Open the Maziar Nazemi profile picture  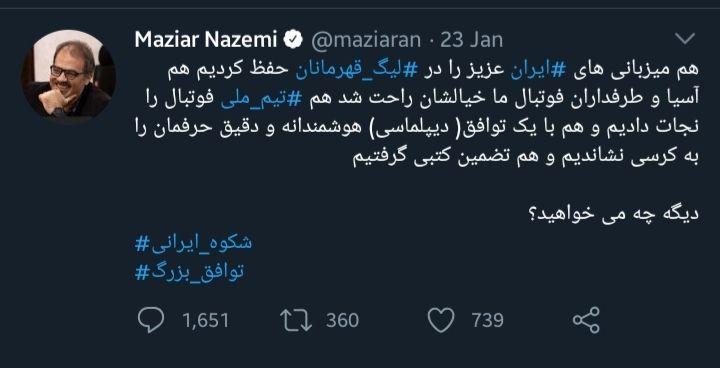click(x=68, y=74)
